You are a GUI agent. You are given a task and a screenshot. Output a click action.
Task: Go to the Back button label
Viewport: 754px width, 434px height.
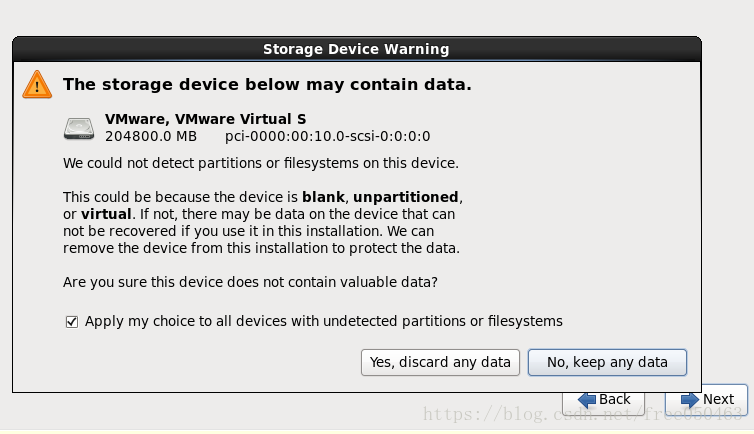tap(615, 399)
